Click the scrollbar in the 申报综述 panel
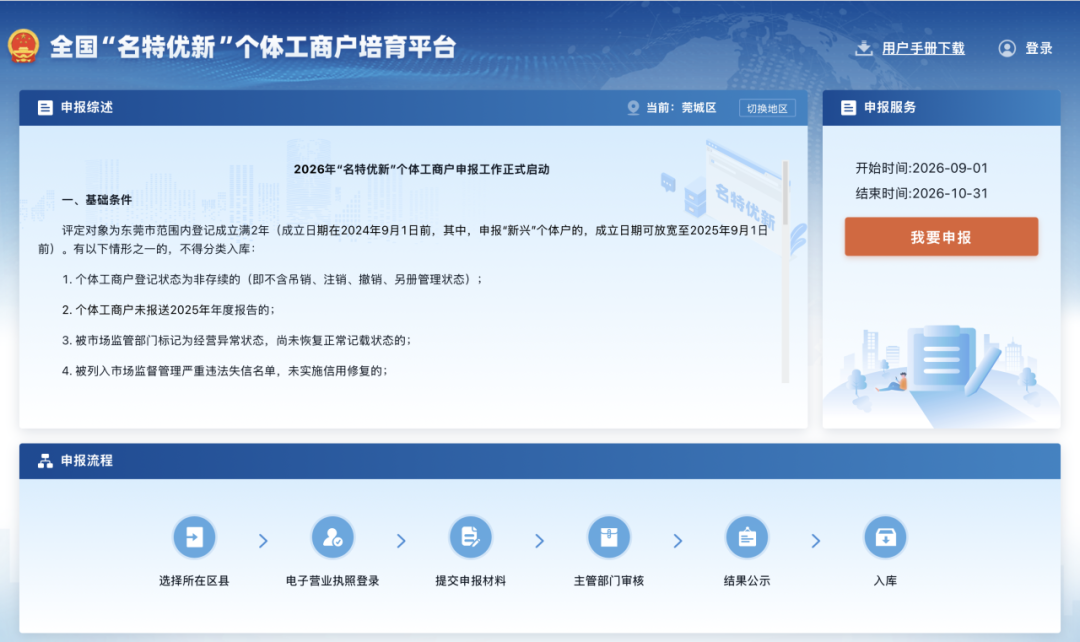This screenshot has width=1080, height=642. 785,271
